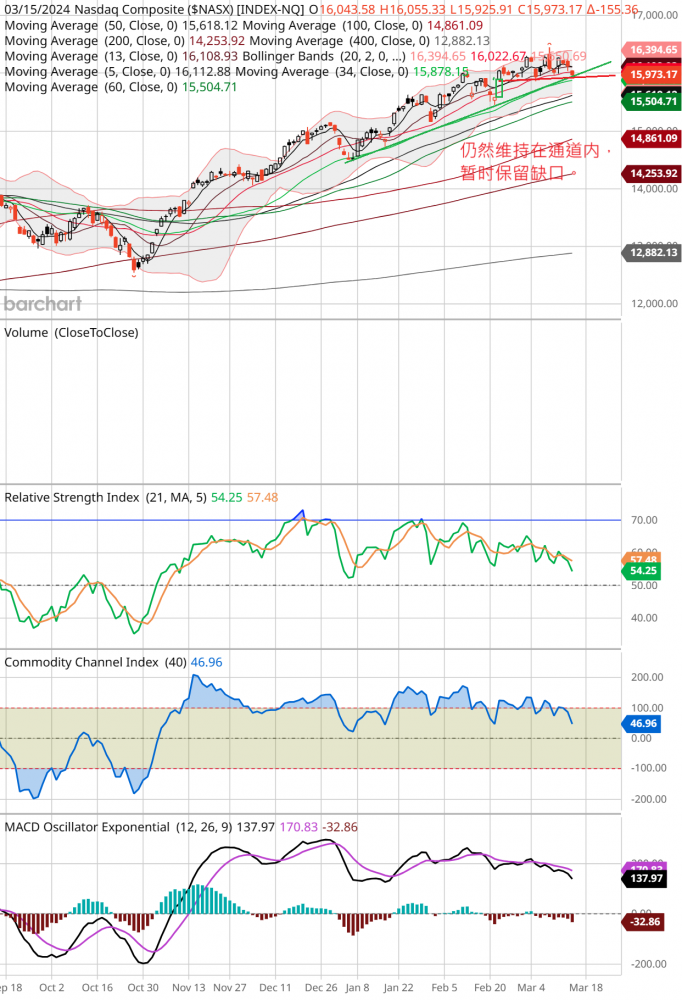Viewport: 682px width, 1000px height.
Task: Click the red 15,973.17 last price tag
Action: pos(653,75)
